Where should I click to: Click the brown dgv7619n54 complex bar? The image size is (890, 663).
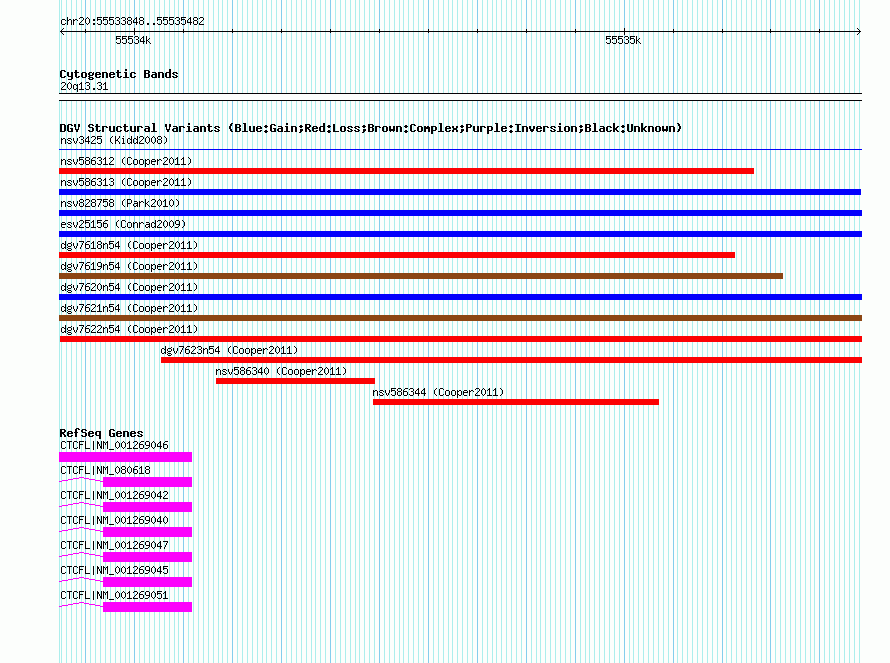421,276
